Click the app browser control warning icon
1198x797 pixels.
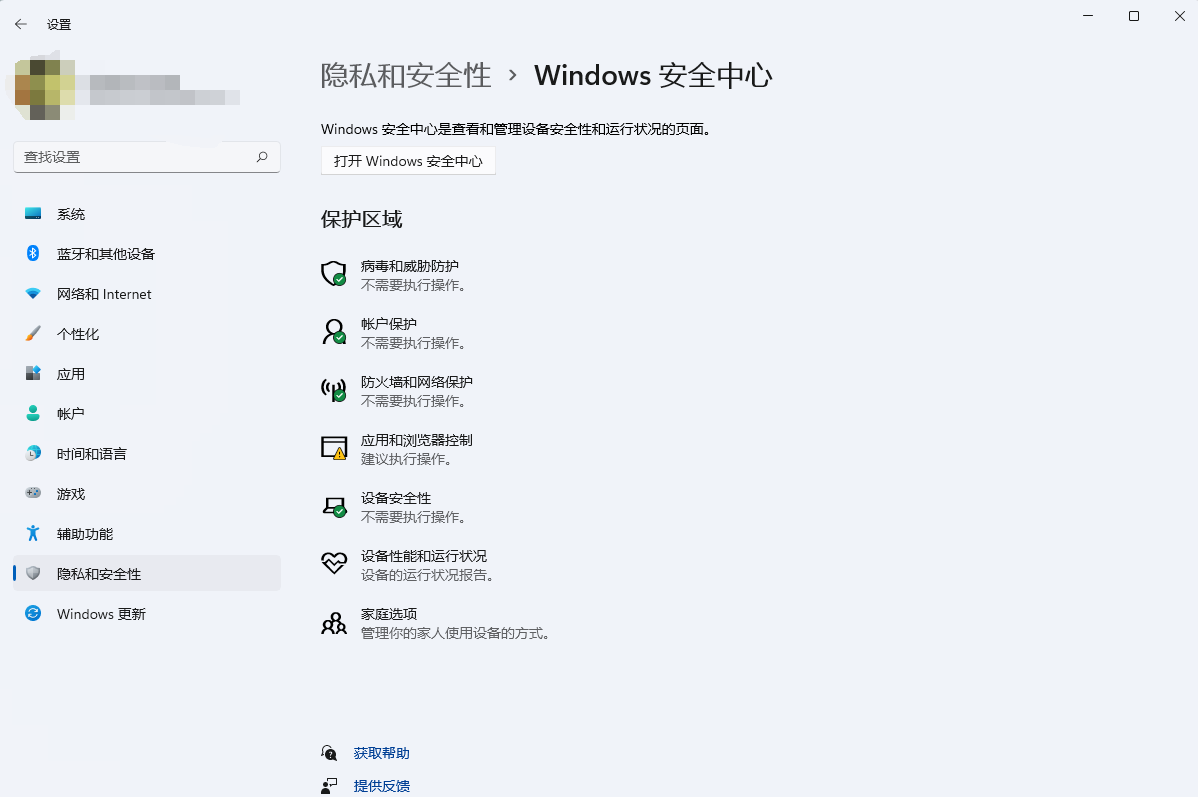click(x=334, y=448)
